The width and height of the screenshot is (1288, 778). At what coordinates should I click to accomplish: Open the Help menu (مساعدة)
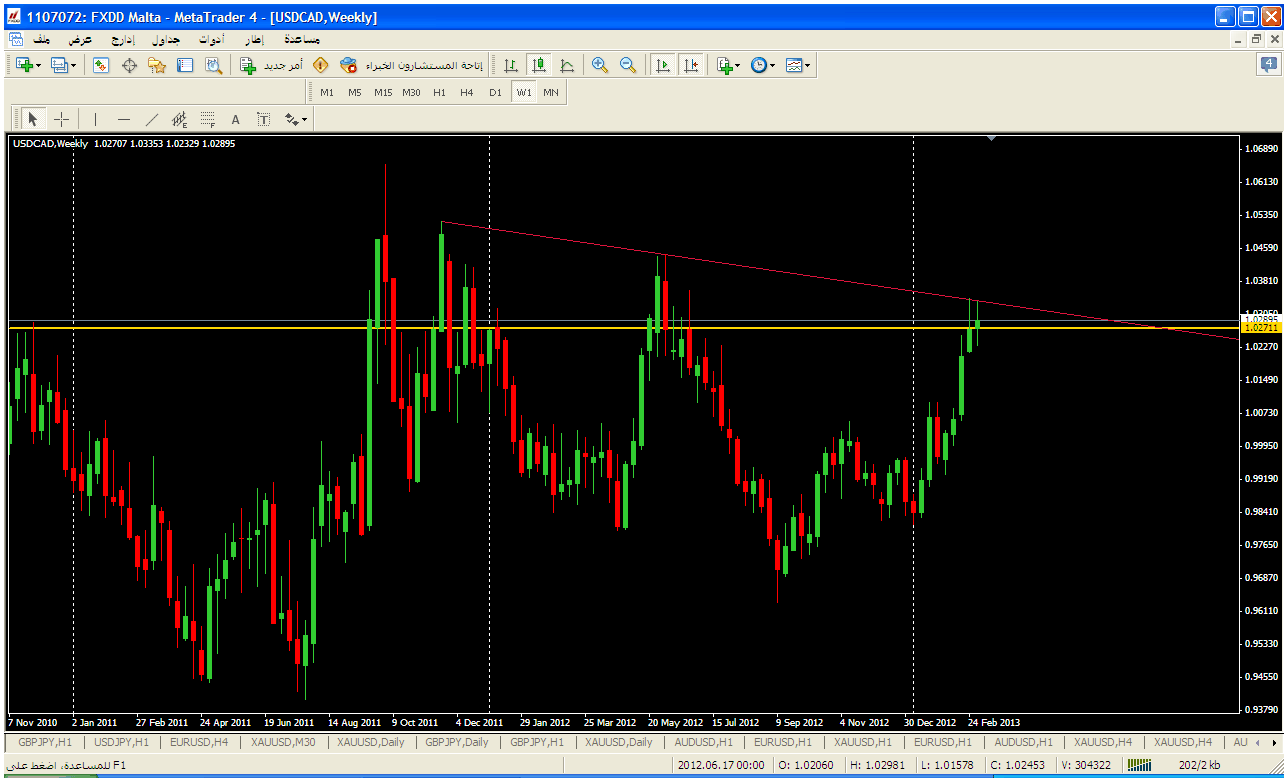pos(301,39)
